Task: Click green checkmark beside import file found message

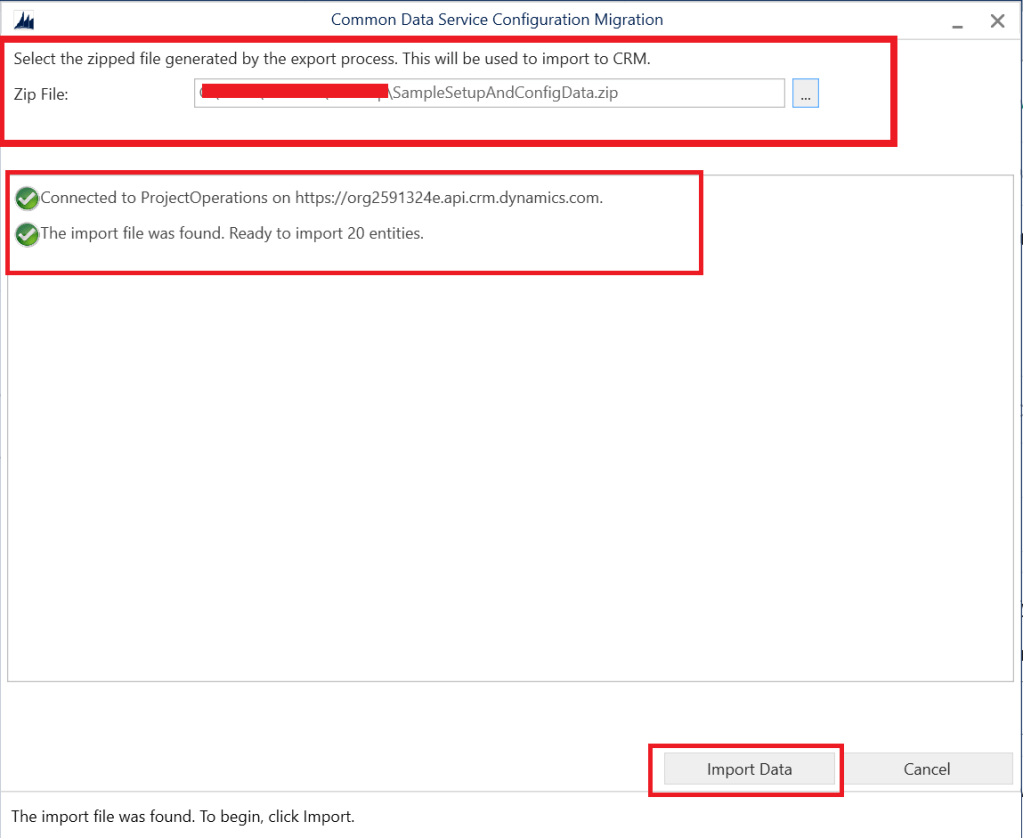Action: click(x=27, y=235)
